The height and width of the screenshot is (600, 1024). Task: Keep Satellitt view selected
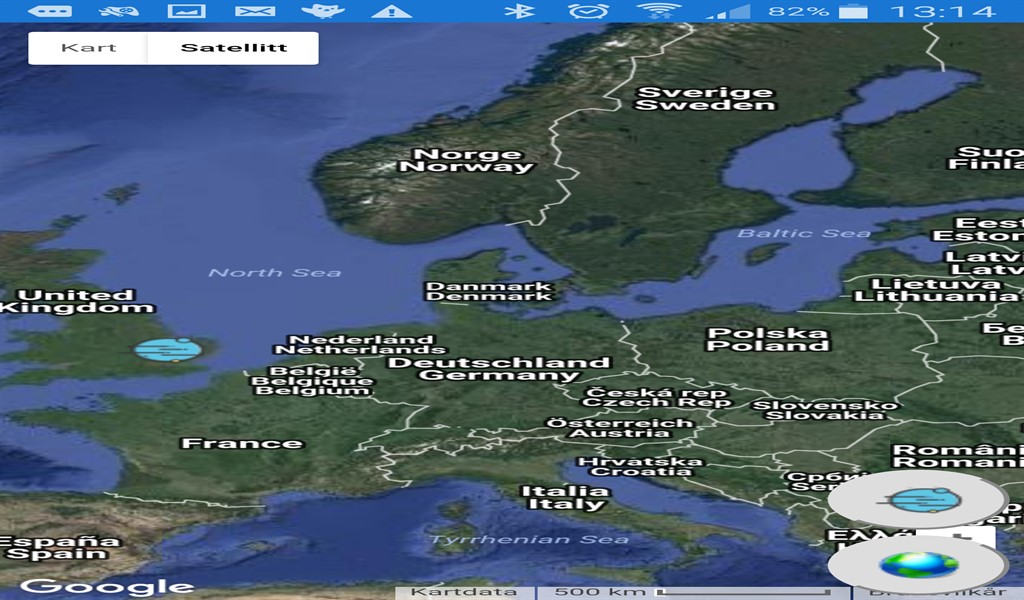click(x=234, y=46)
